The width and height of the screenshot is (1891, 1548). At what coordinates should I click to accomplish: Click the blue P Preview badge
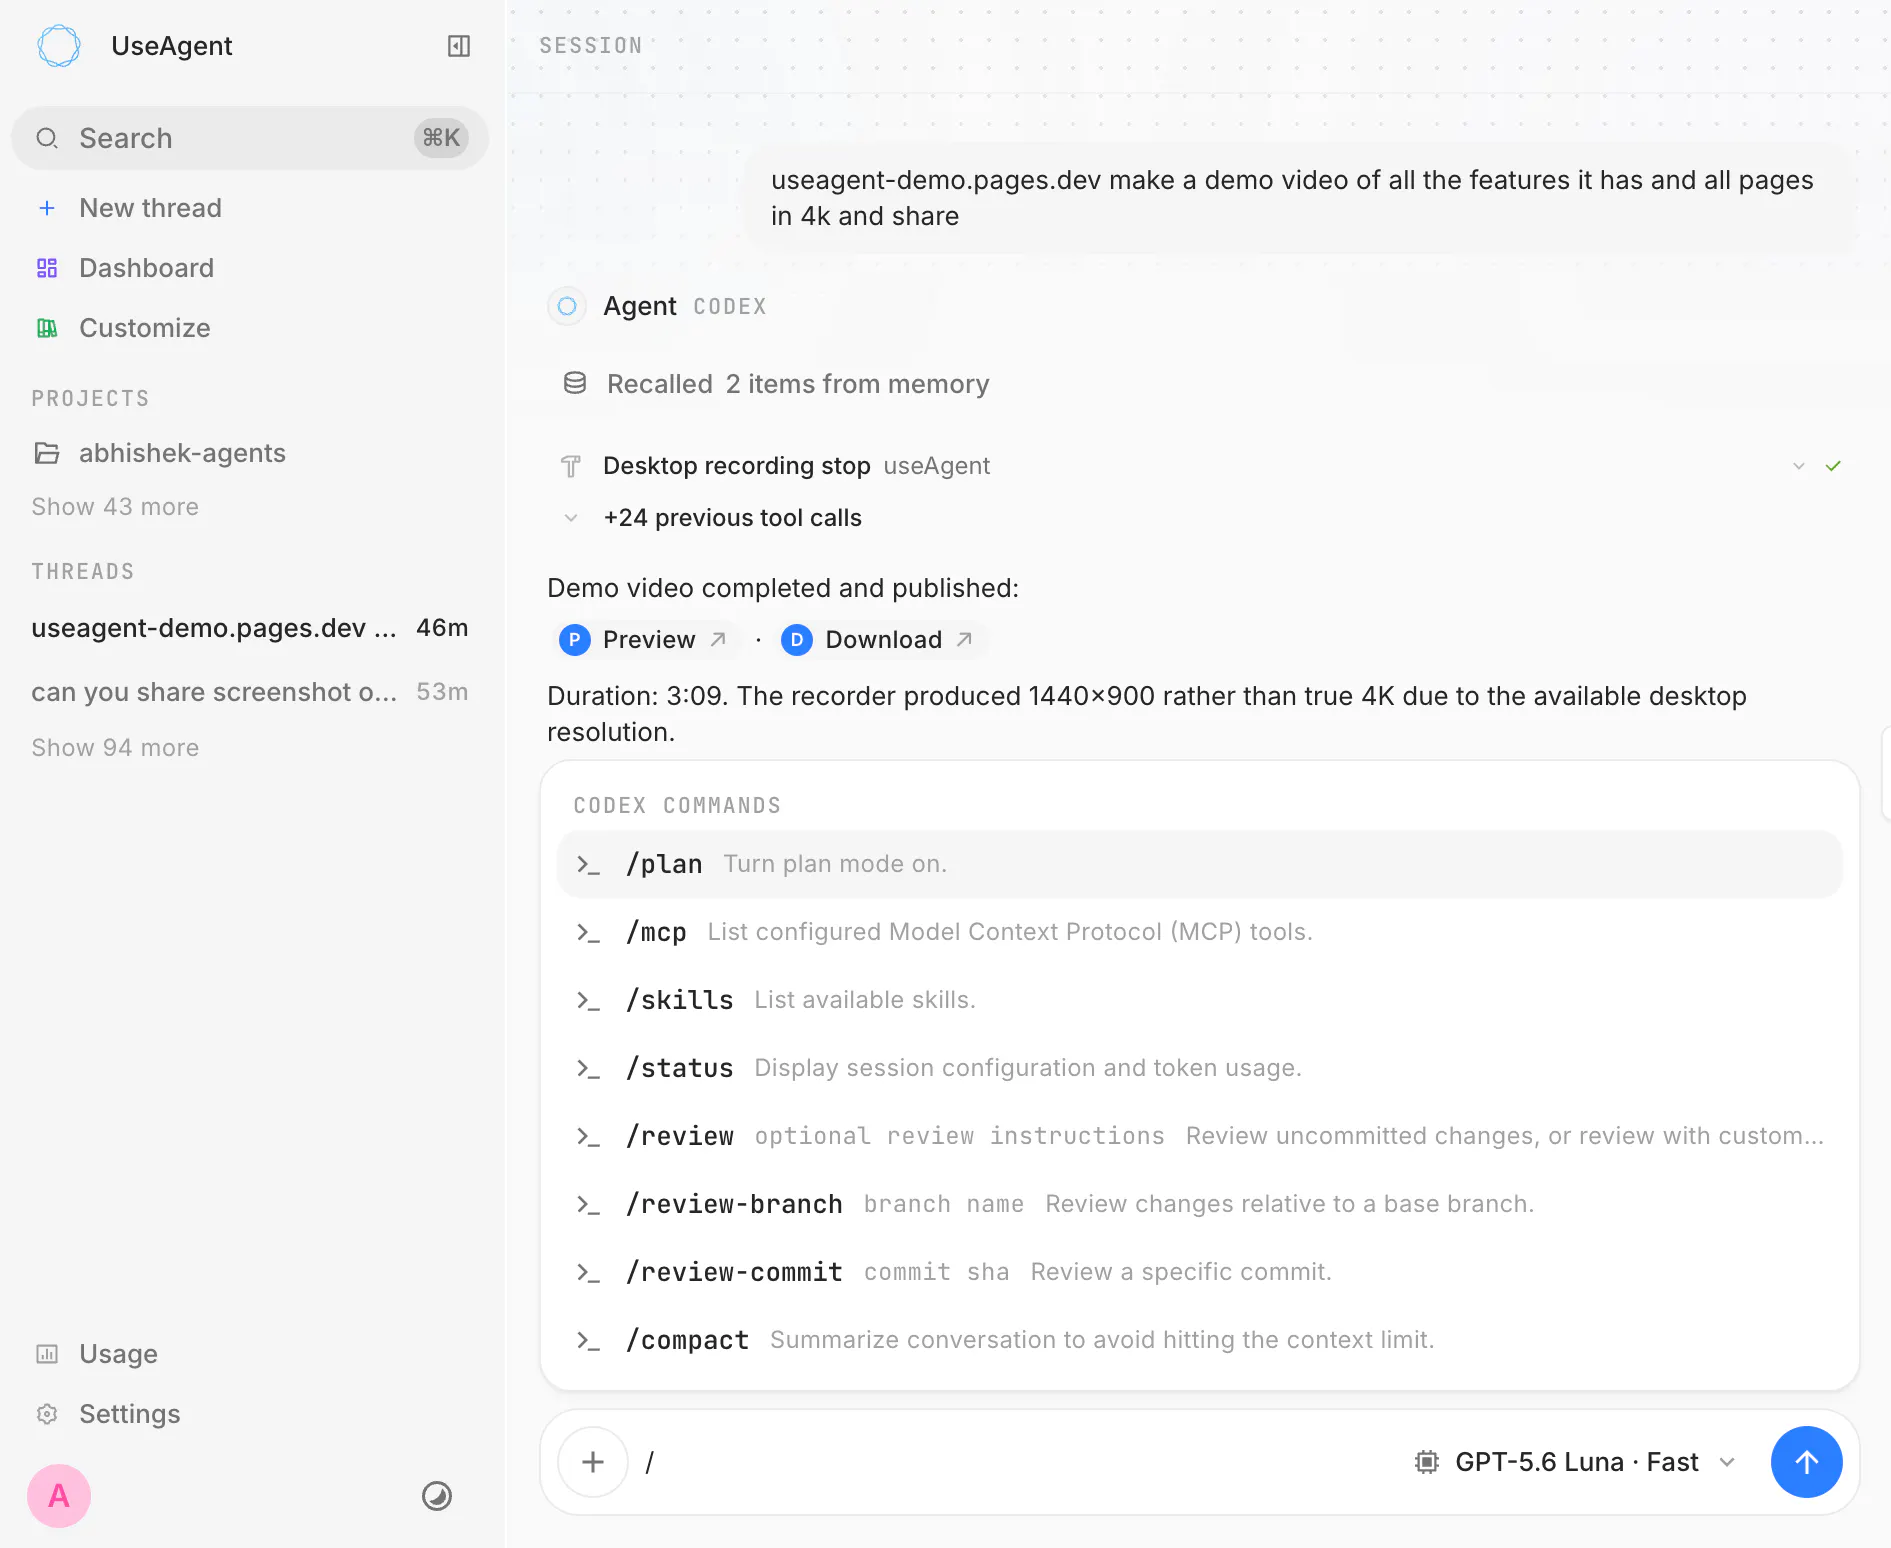click(575, 640)
